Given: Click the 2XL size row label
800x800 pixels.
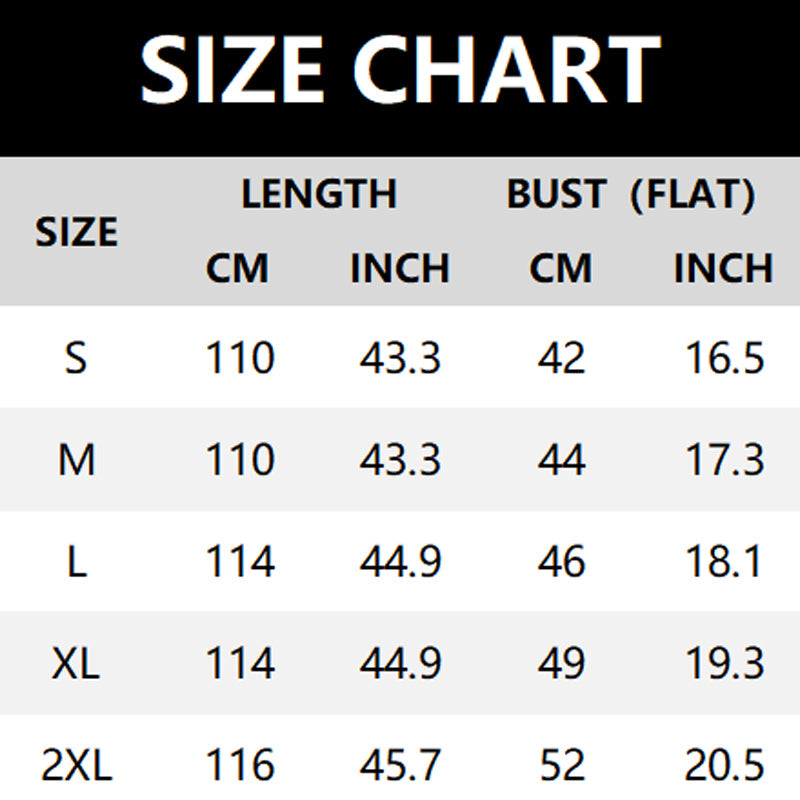Looking at the screenshot, I should click(x=76, y=766).
